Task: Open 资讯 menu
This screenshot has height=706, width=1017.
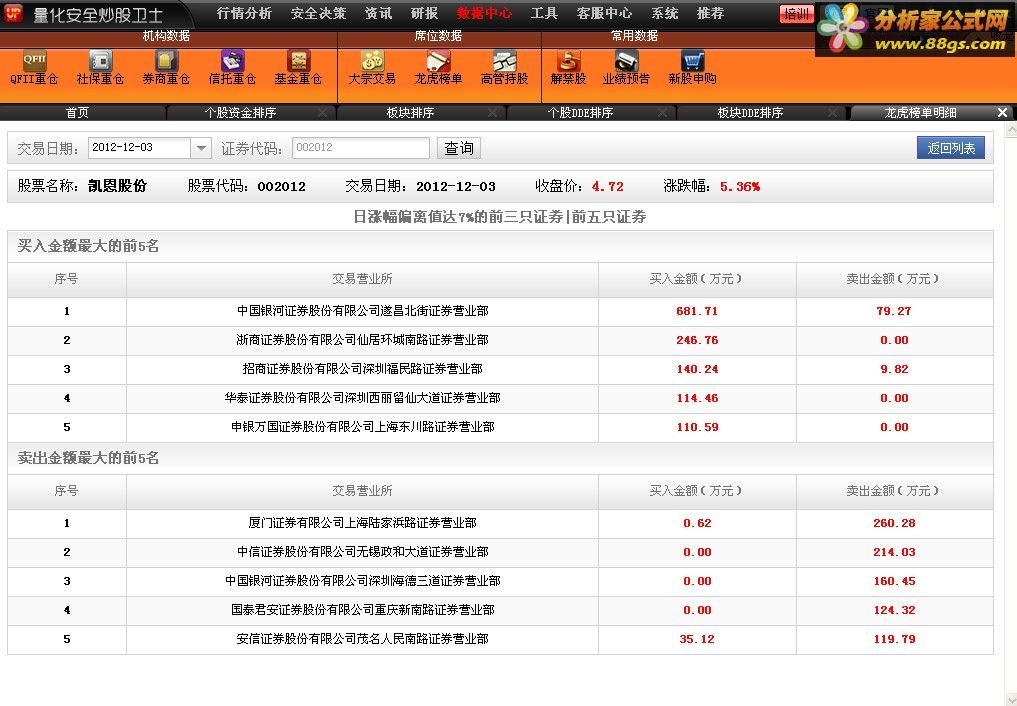Action: click(378, 13)
